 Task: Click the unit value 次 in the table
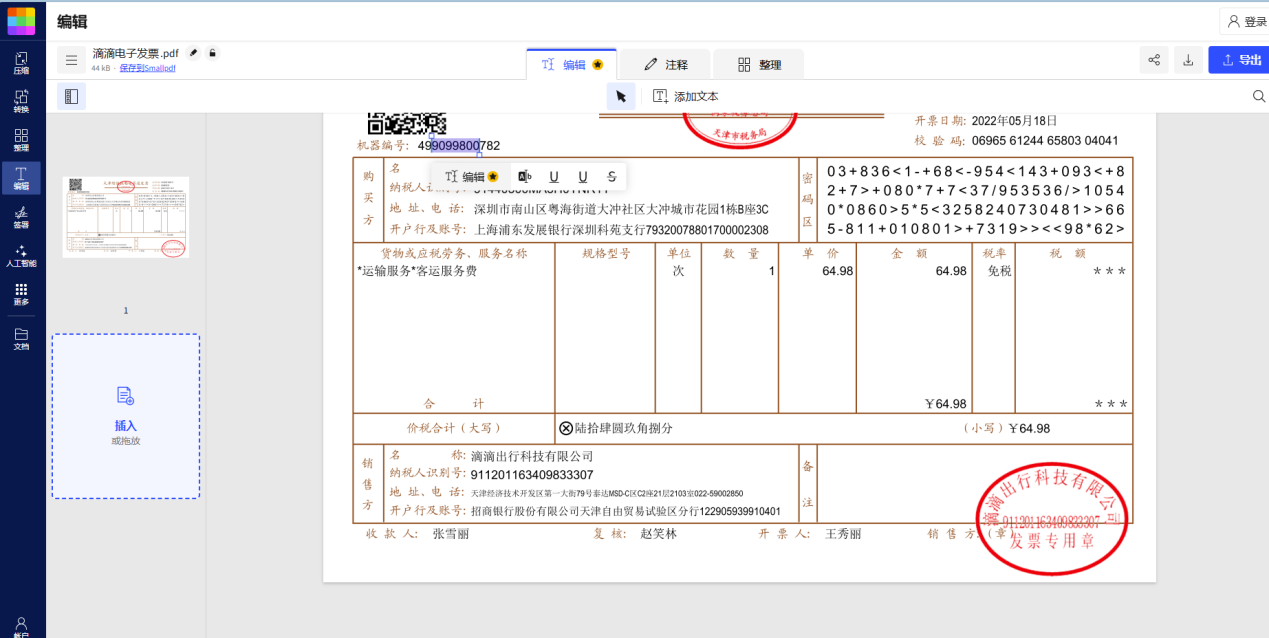[x=679, y=271]
